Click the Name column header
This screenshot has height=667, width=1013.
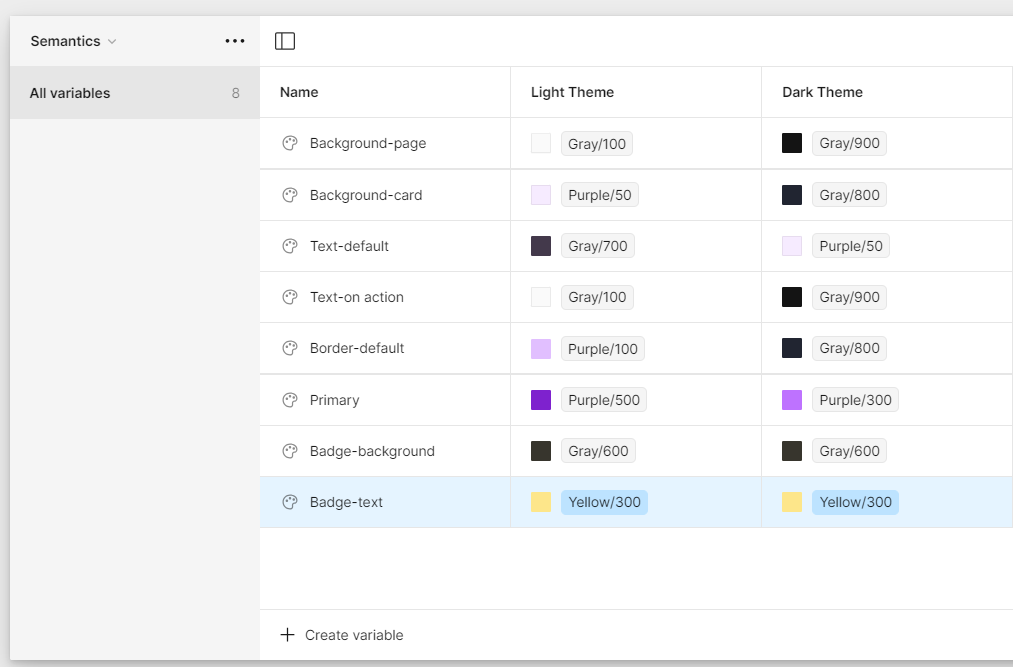[x=299, y=91]
